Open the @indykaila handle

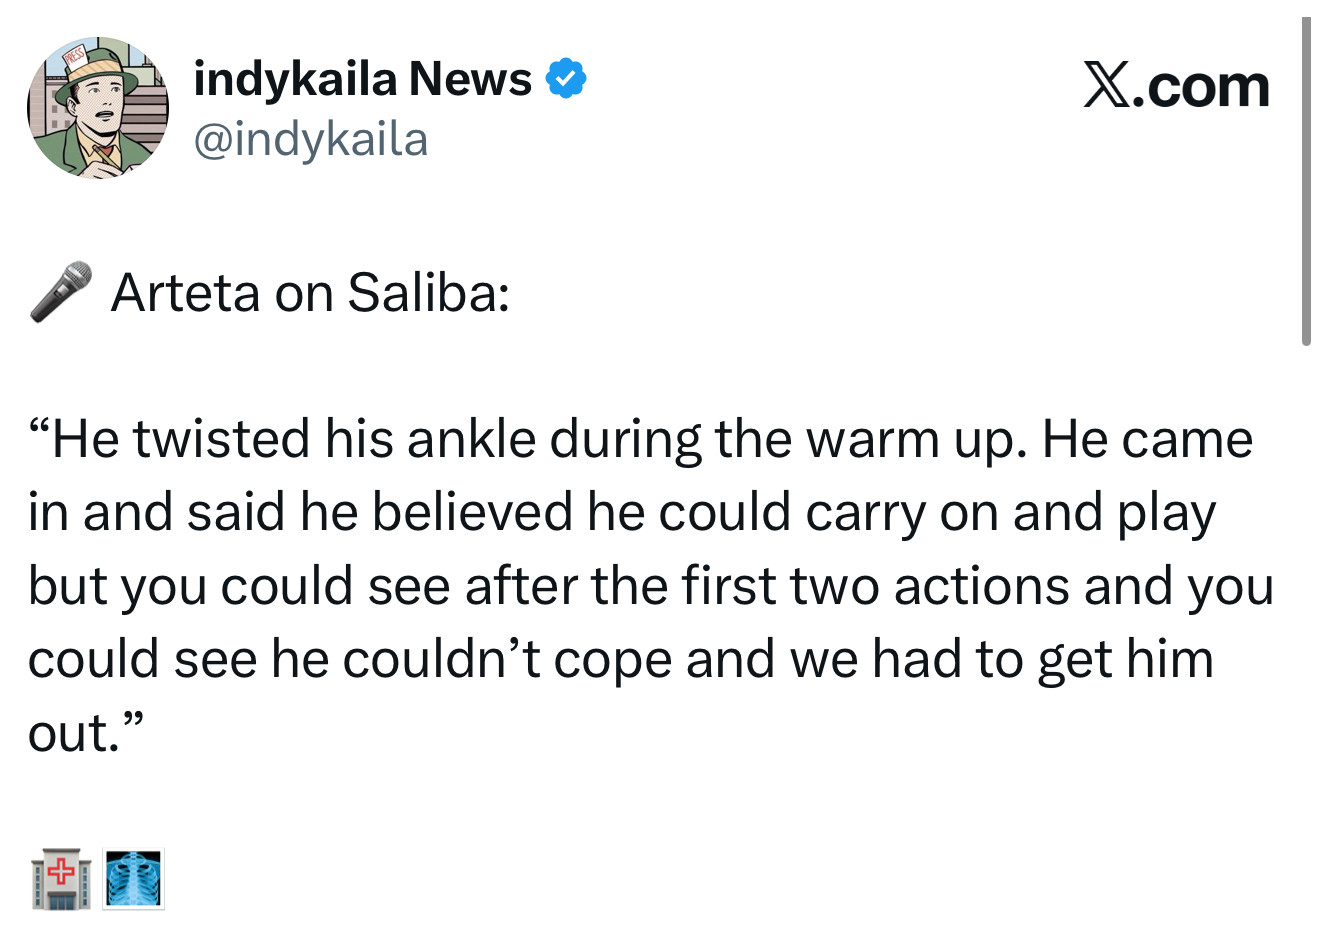[310, 140]
